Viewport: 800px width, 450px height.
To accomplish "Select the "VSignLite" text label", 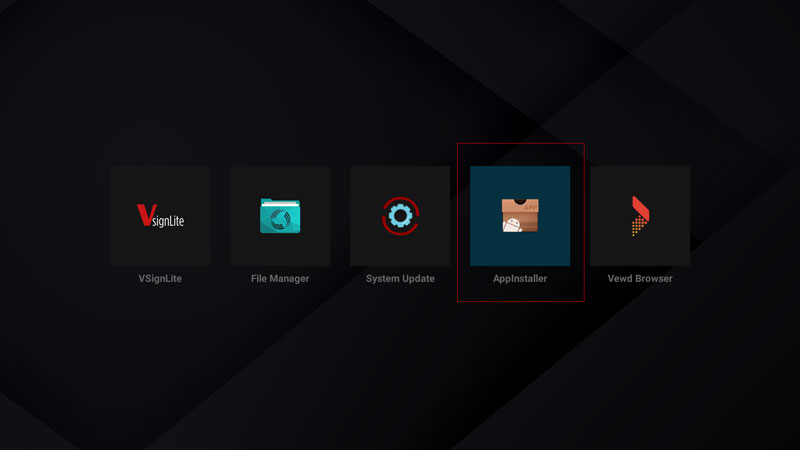I will click(160, 278).
